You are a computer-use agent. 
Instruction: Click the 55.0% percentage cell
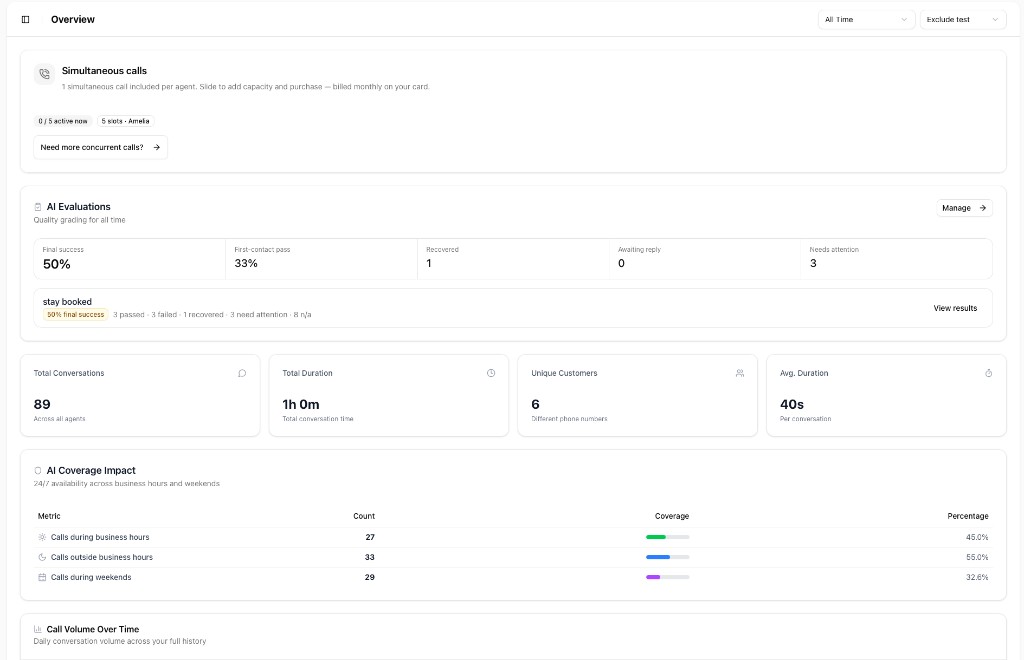pos(977,558)
